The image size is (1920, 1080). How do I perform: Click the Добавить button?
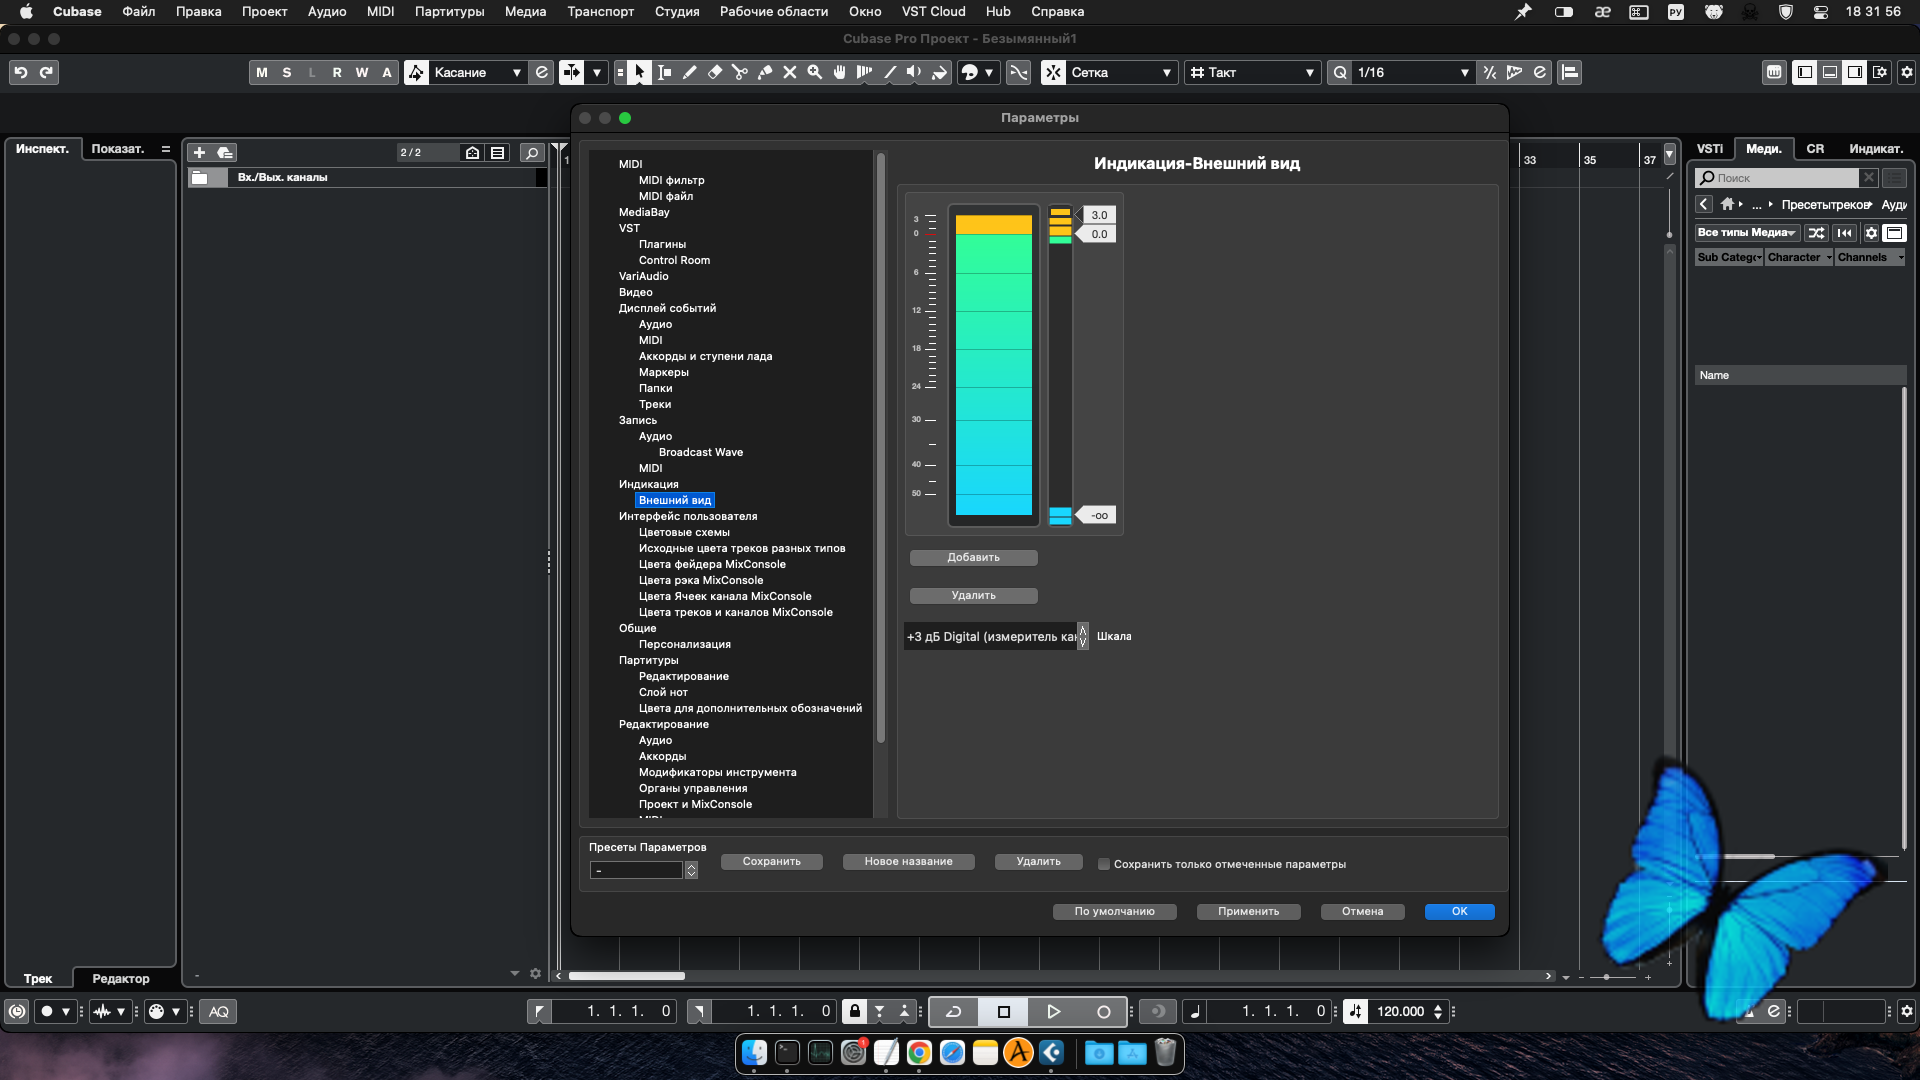click(x=973, y=557)
